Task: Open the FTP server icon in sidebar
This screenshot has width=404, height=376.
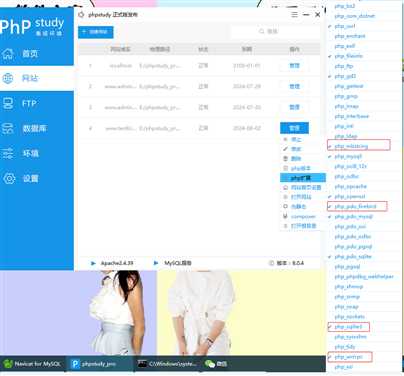Action: coord(8,103)
